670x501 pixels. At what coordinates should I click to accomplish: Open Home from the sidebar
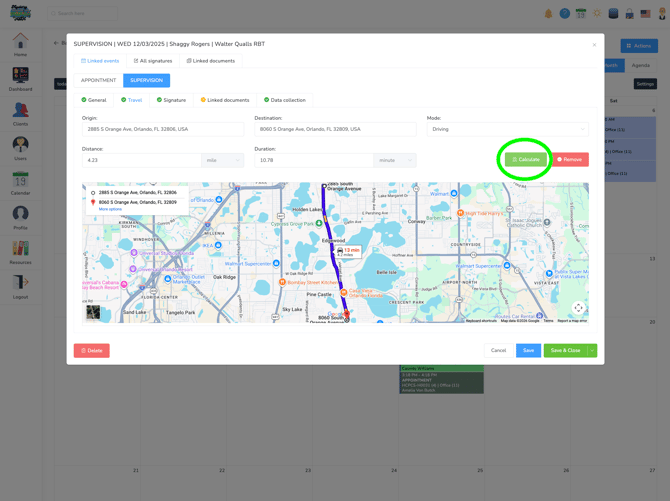(x=21, y=45)
